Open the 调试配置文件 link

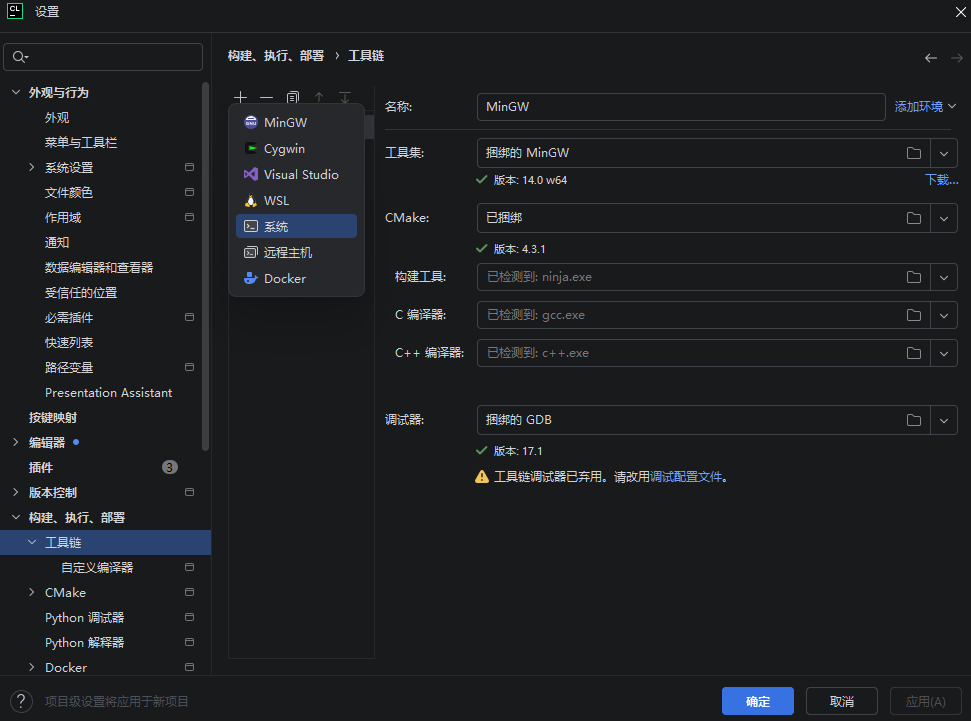click(x=686, y=476)
